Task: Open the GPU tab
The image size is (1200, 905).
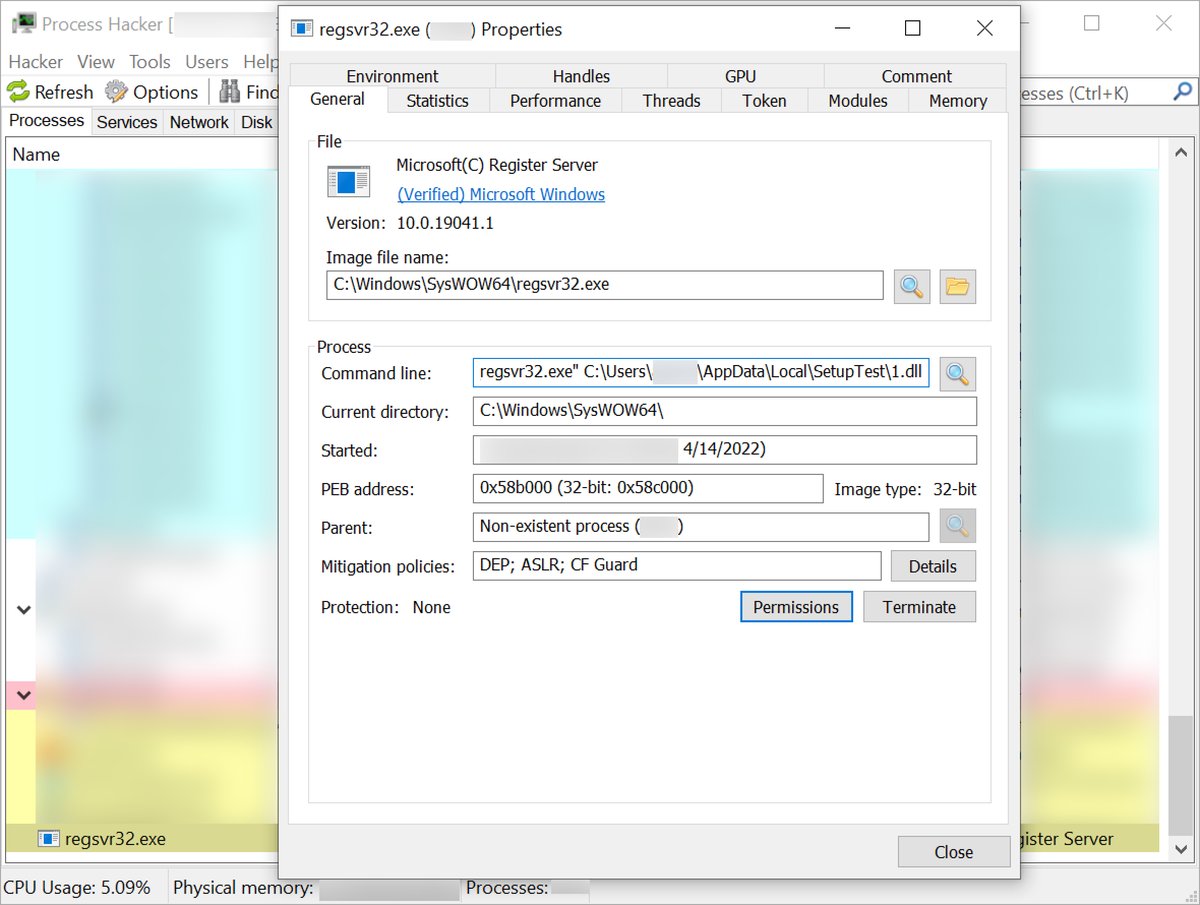Action: (741, 76)
